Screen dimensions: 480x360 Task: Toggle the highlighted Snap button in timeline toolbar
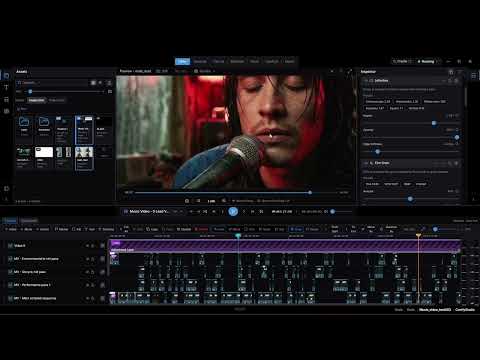point(296,229)
